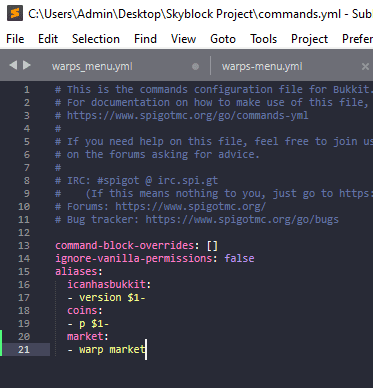Click the file path in the title bar
The height and width of the screenshot is (388, 373).
click(184, 14)
